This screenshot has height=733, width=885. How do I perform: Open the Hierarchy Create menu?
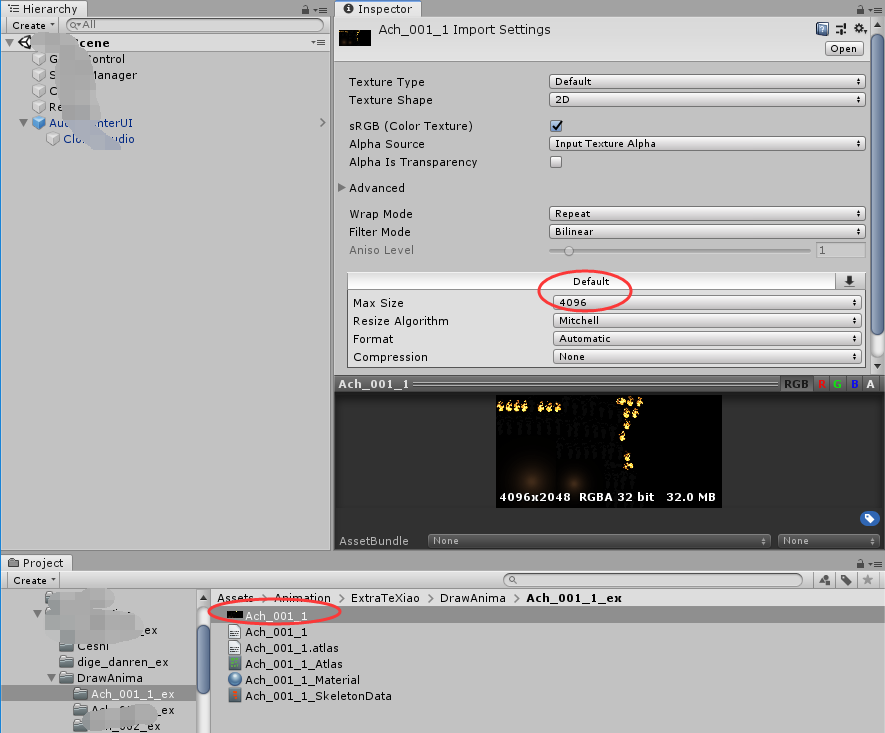33,25
